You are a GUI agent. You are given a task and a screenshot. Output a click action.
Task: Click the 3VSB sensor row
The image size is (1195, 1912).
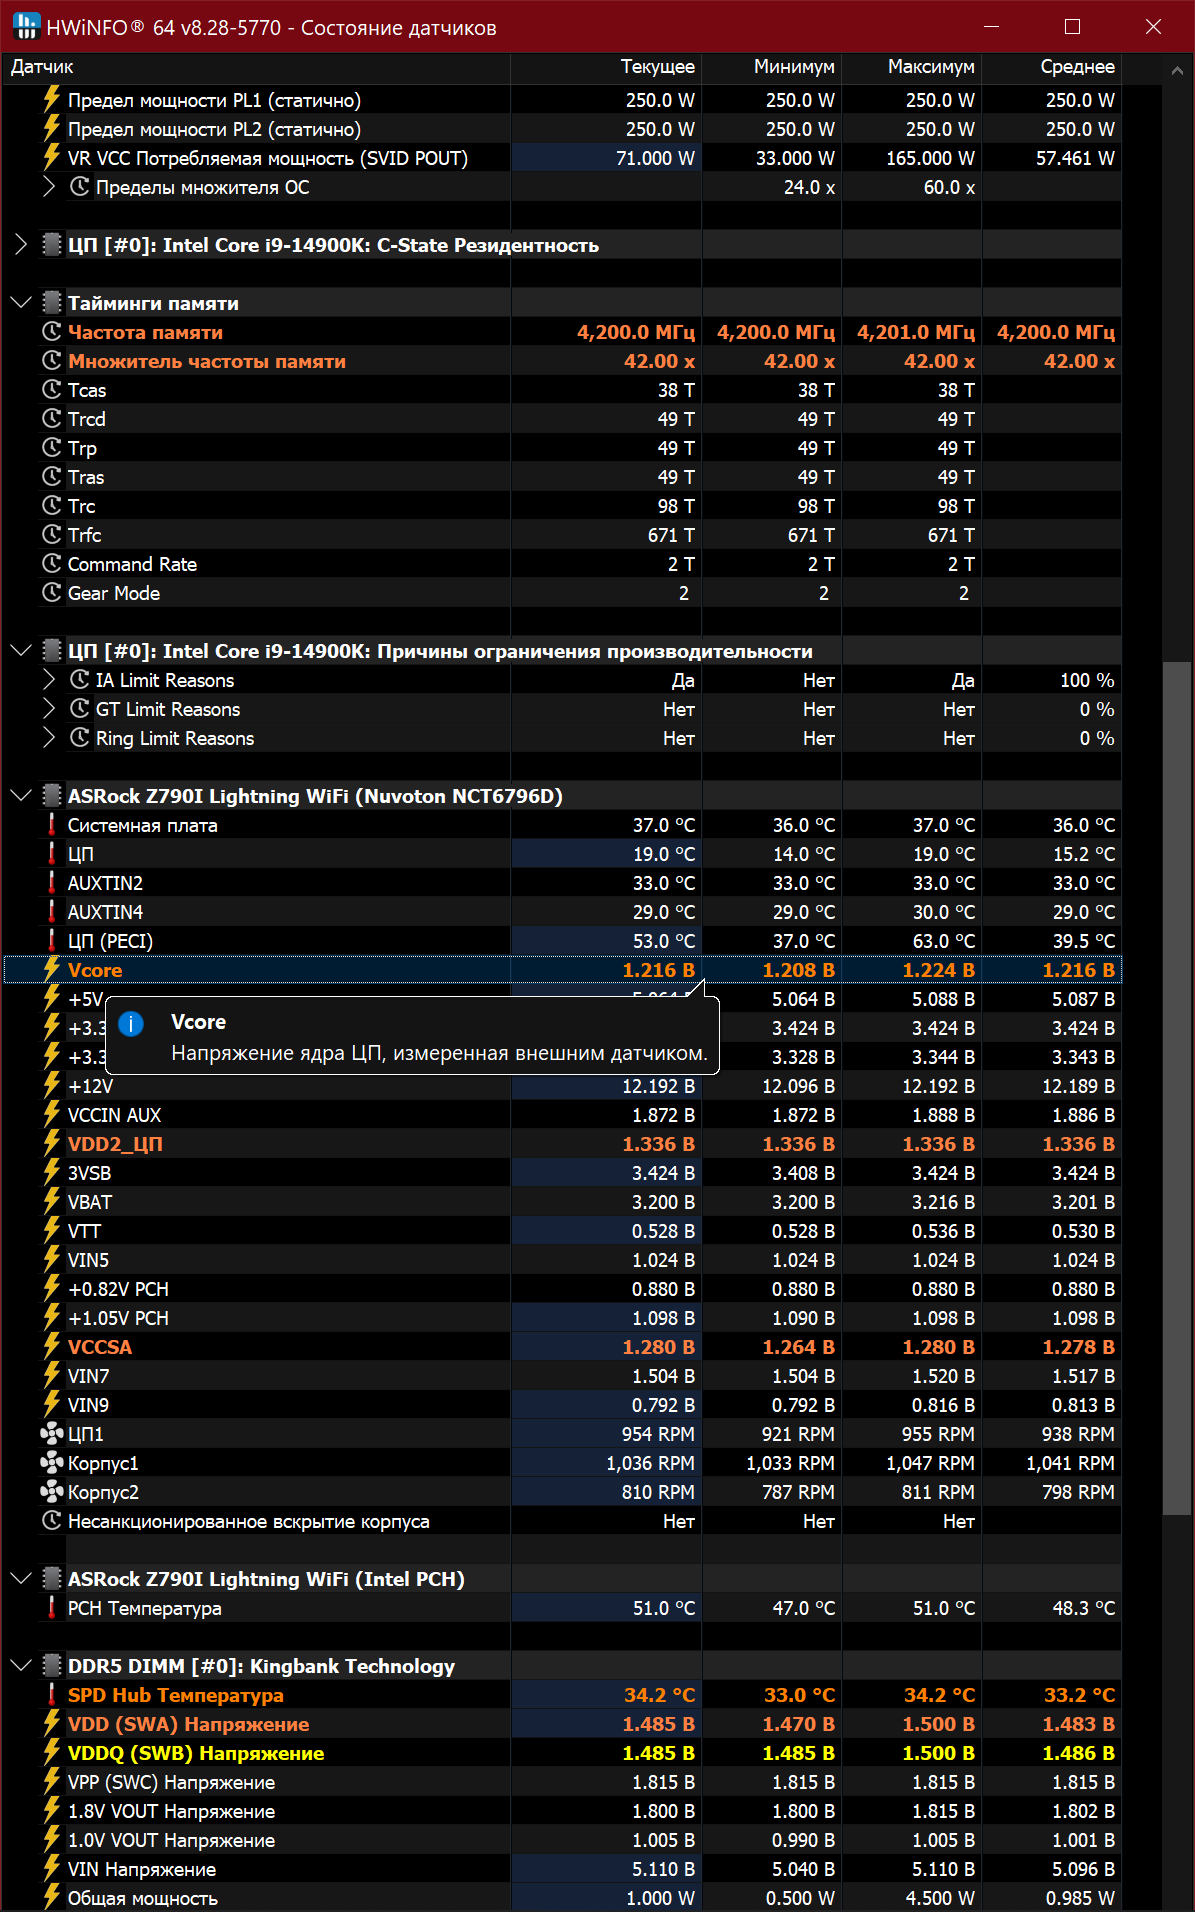click(x=562, y=1173)
